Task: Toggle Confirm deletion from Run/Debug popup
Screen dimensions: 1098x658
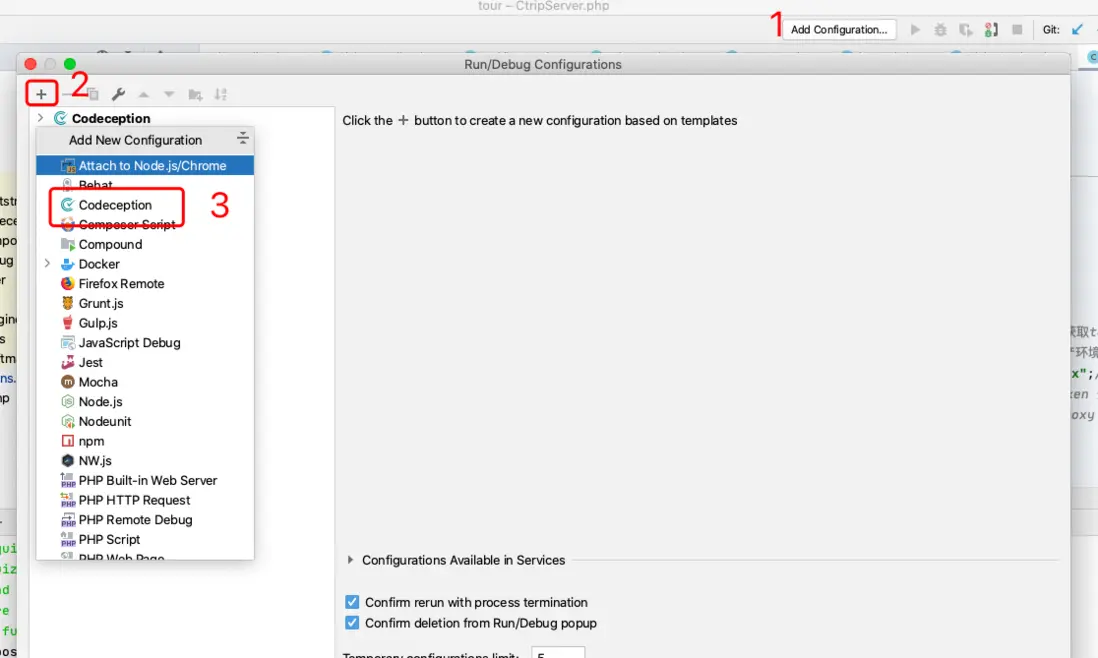Action: (x=352, y=622)
